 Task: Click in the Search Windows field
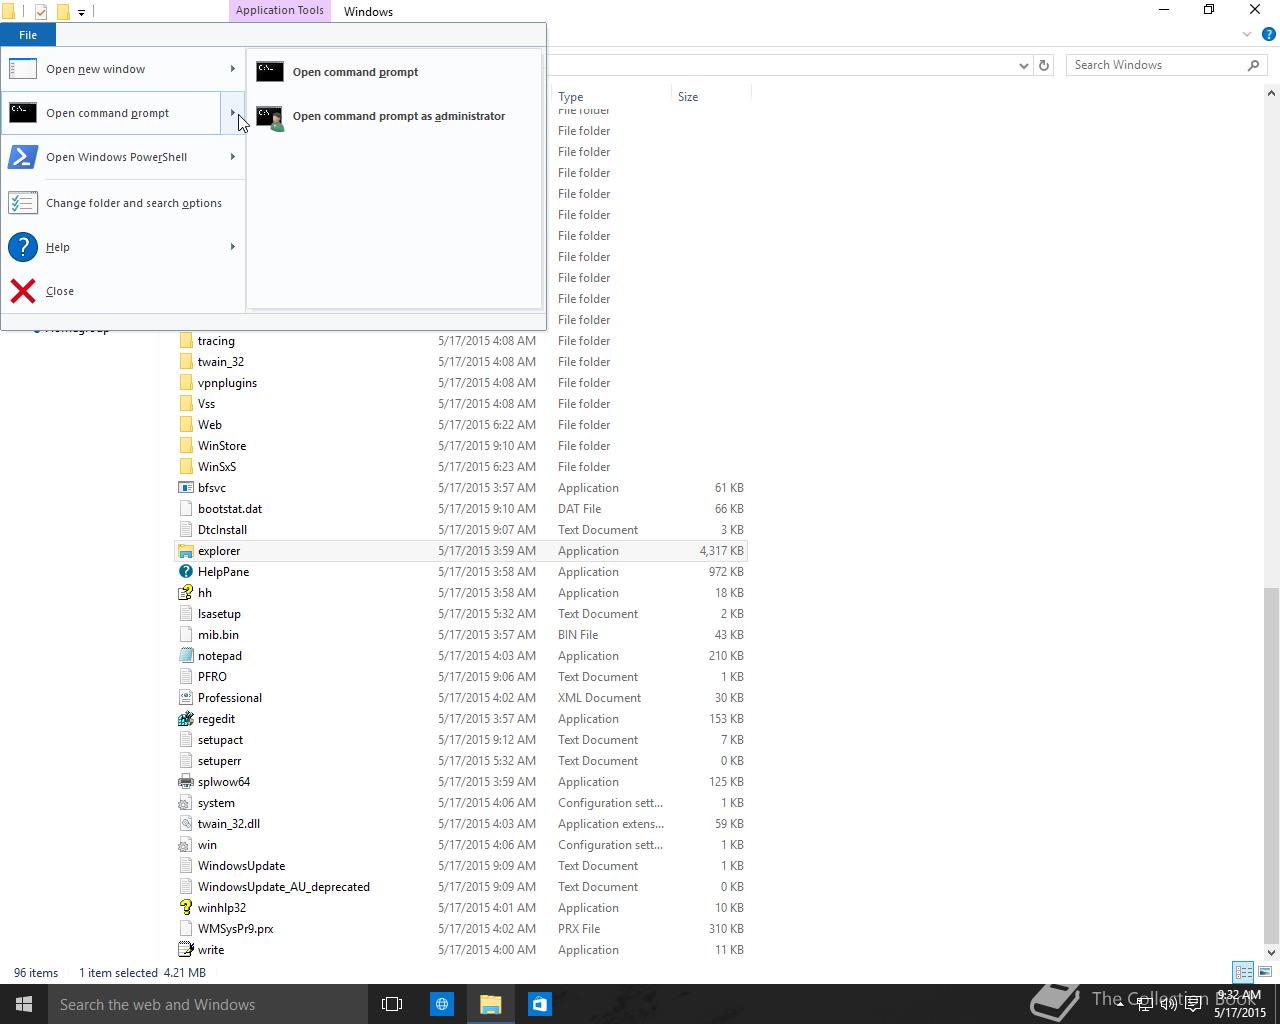tap(1158, 65)
